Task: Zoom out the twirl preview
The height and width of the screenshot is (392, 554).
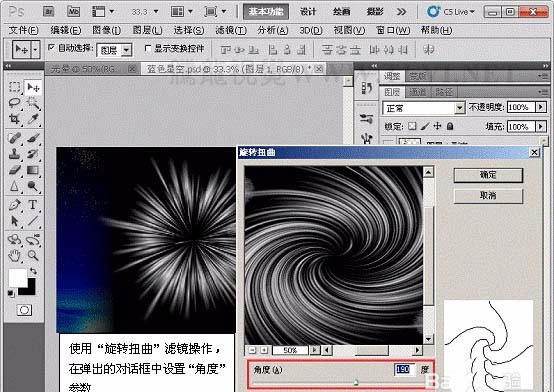Action: [x=252, y=350]
